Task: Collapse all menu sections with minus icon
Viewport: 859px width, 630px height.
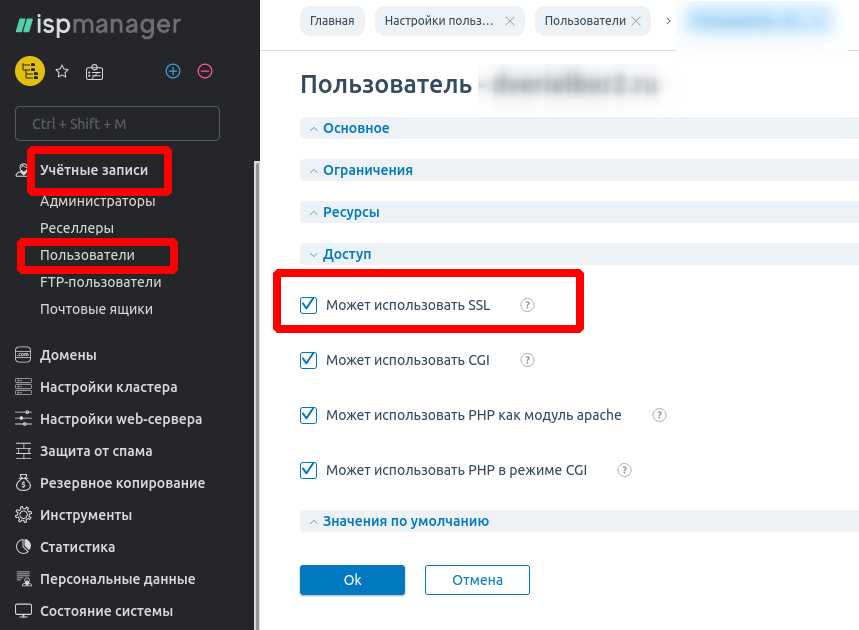Action: pos(205,71)
